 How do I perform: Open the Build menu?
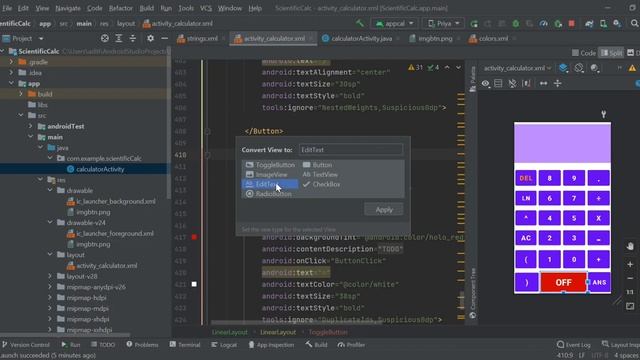[x=147, y=8]
